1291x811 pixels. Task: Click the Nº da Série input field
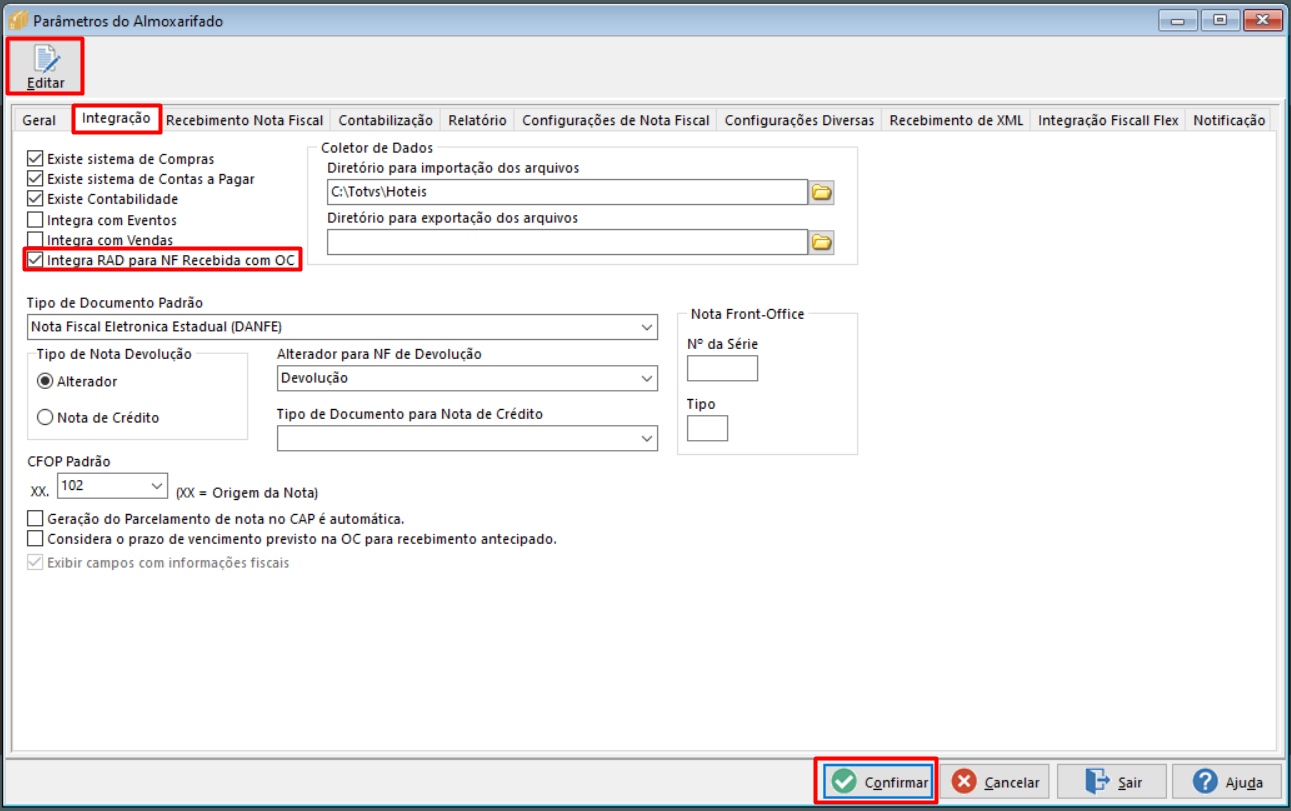(722, 368)
